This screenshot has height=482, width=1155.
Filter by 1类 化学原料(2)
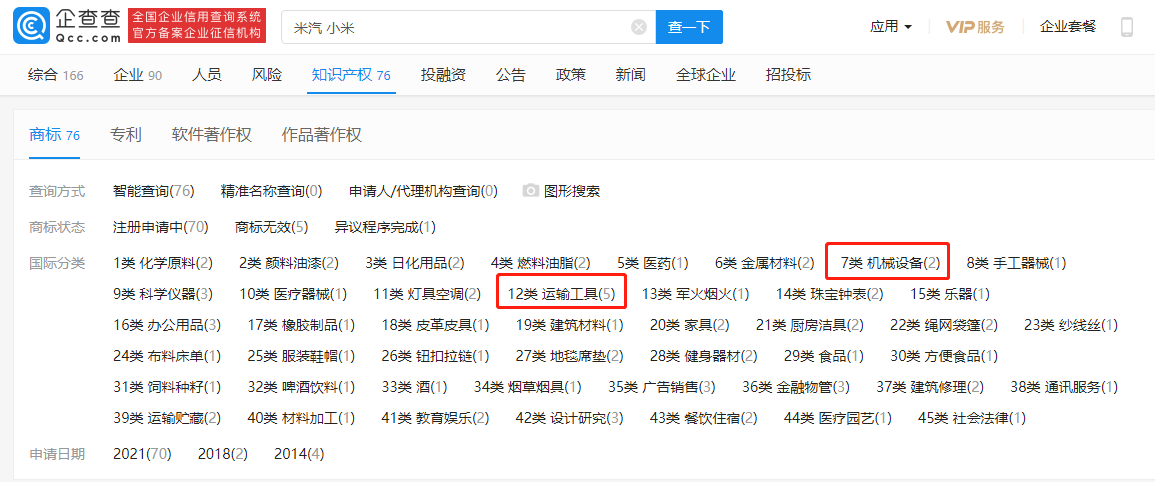[x=164, y=262]
